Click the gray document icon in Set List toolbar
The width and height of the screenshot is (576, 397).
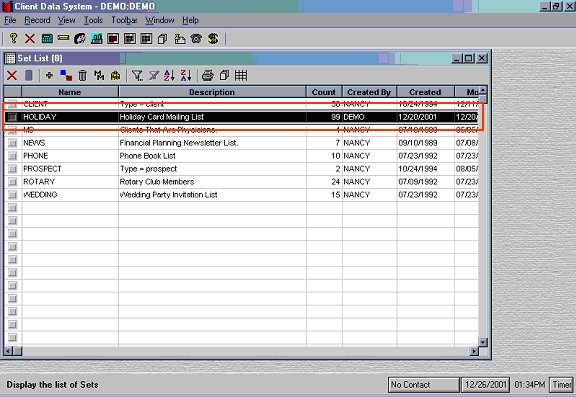[28, 76]
